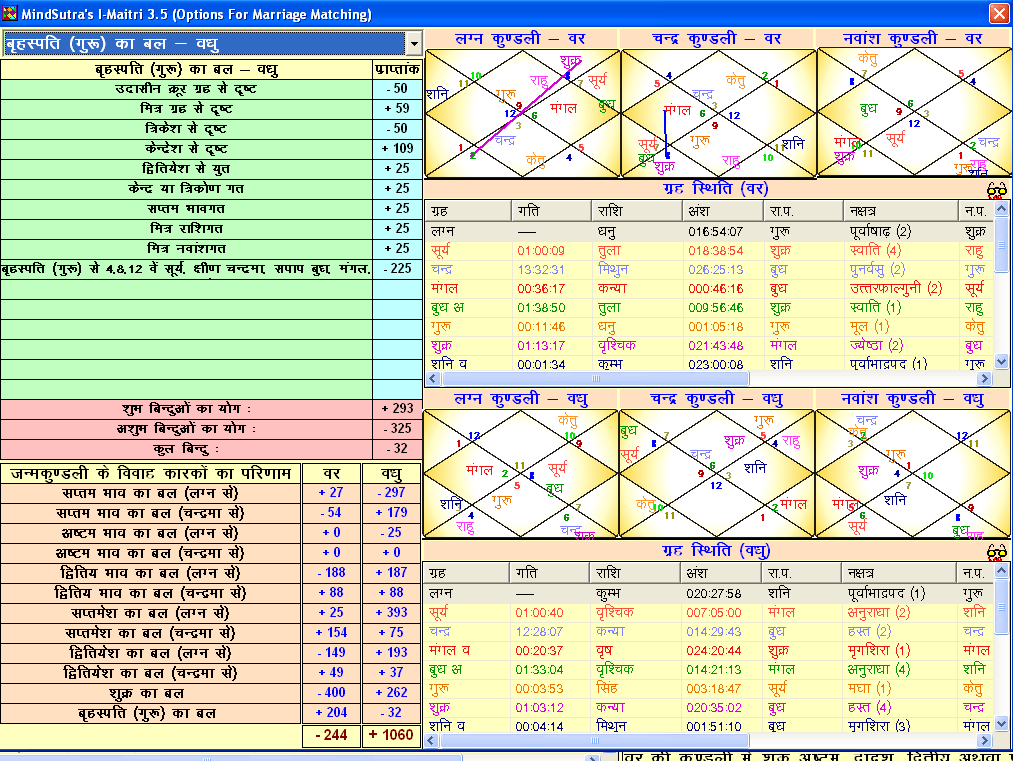Click the left arrow of वधु table horizontal scrollbar
Image resolution: width=1013 pixels, height=761 pixels.
[432, 740]
